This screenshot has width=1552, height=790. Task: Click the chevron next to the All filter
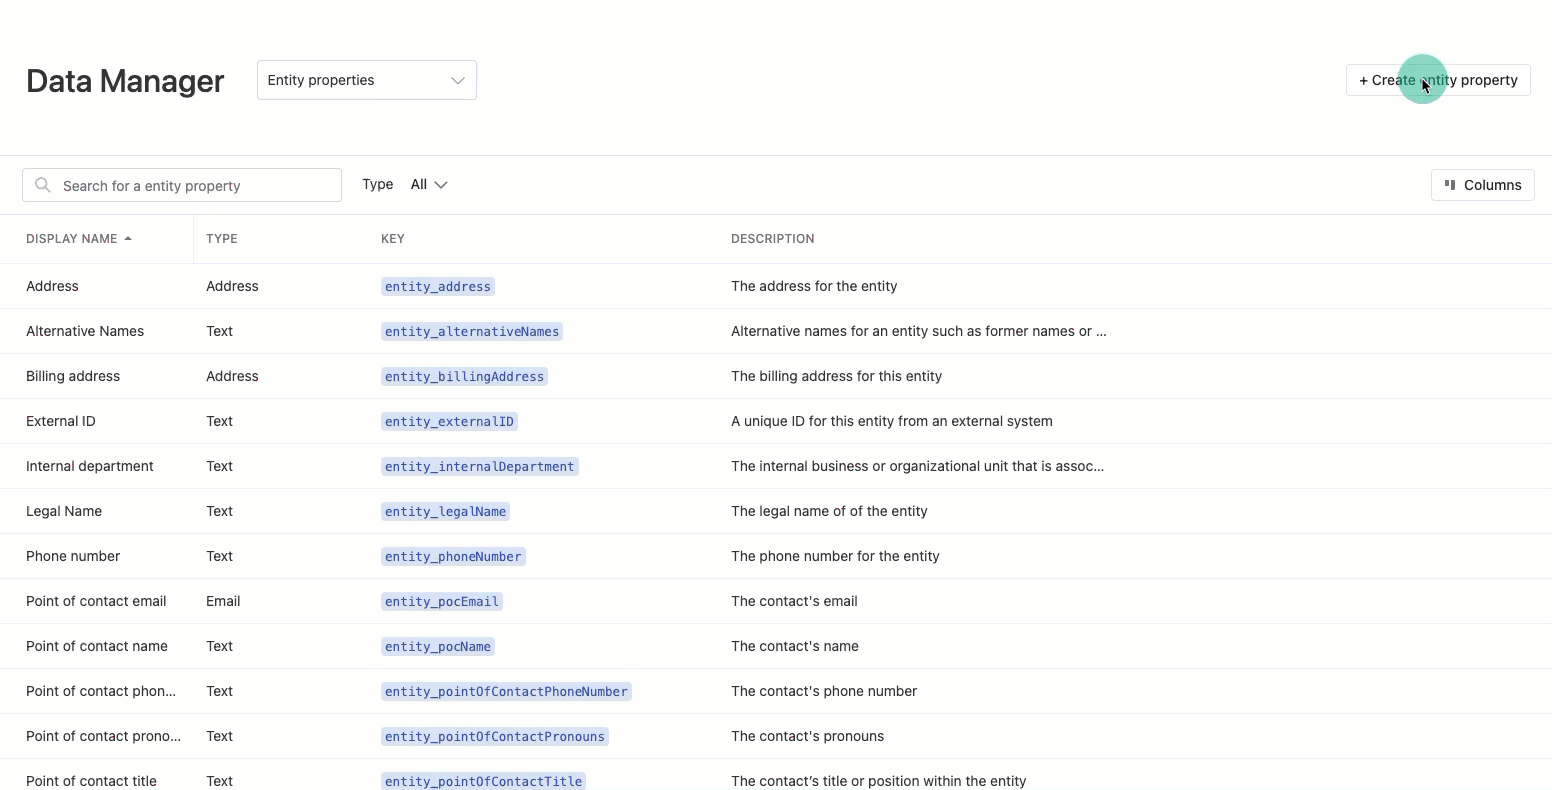pyautogui.click(x=440, y=185)
